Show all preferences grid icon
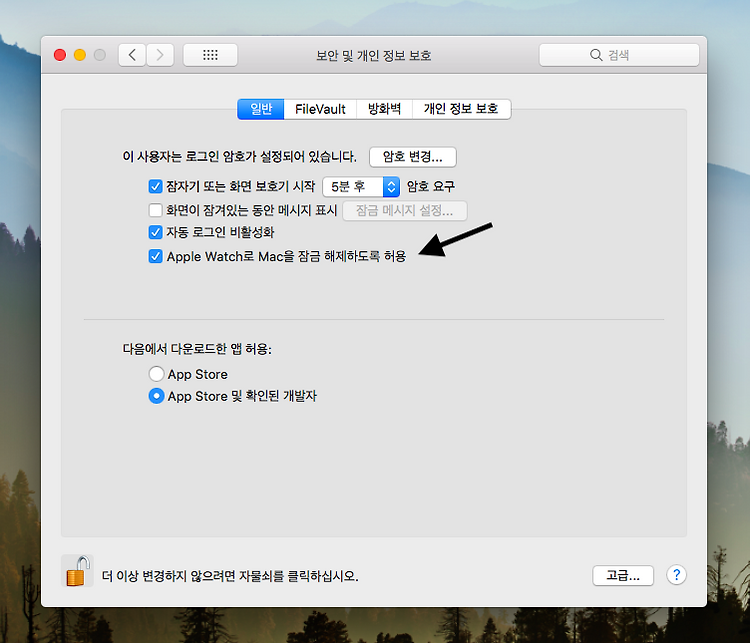This screenshot has height=643, width=750. click(x=210, y=55)
